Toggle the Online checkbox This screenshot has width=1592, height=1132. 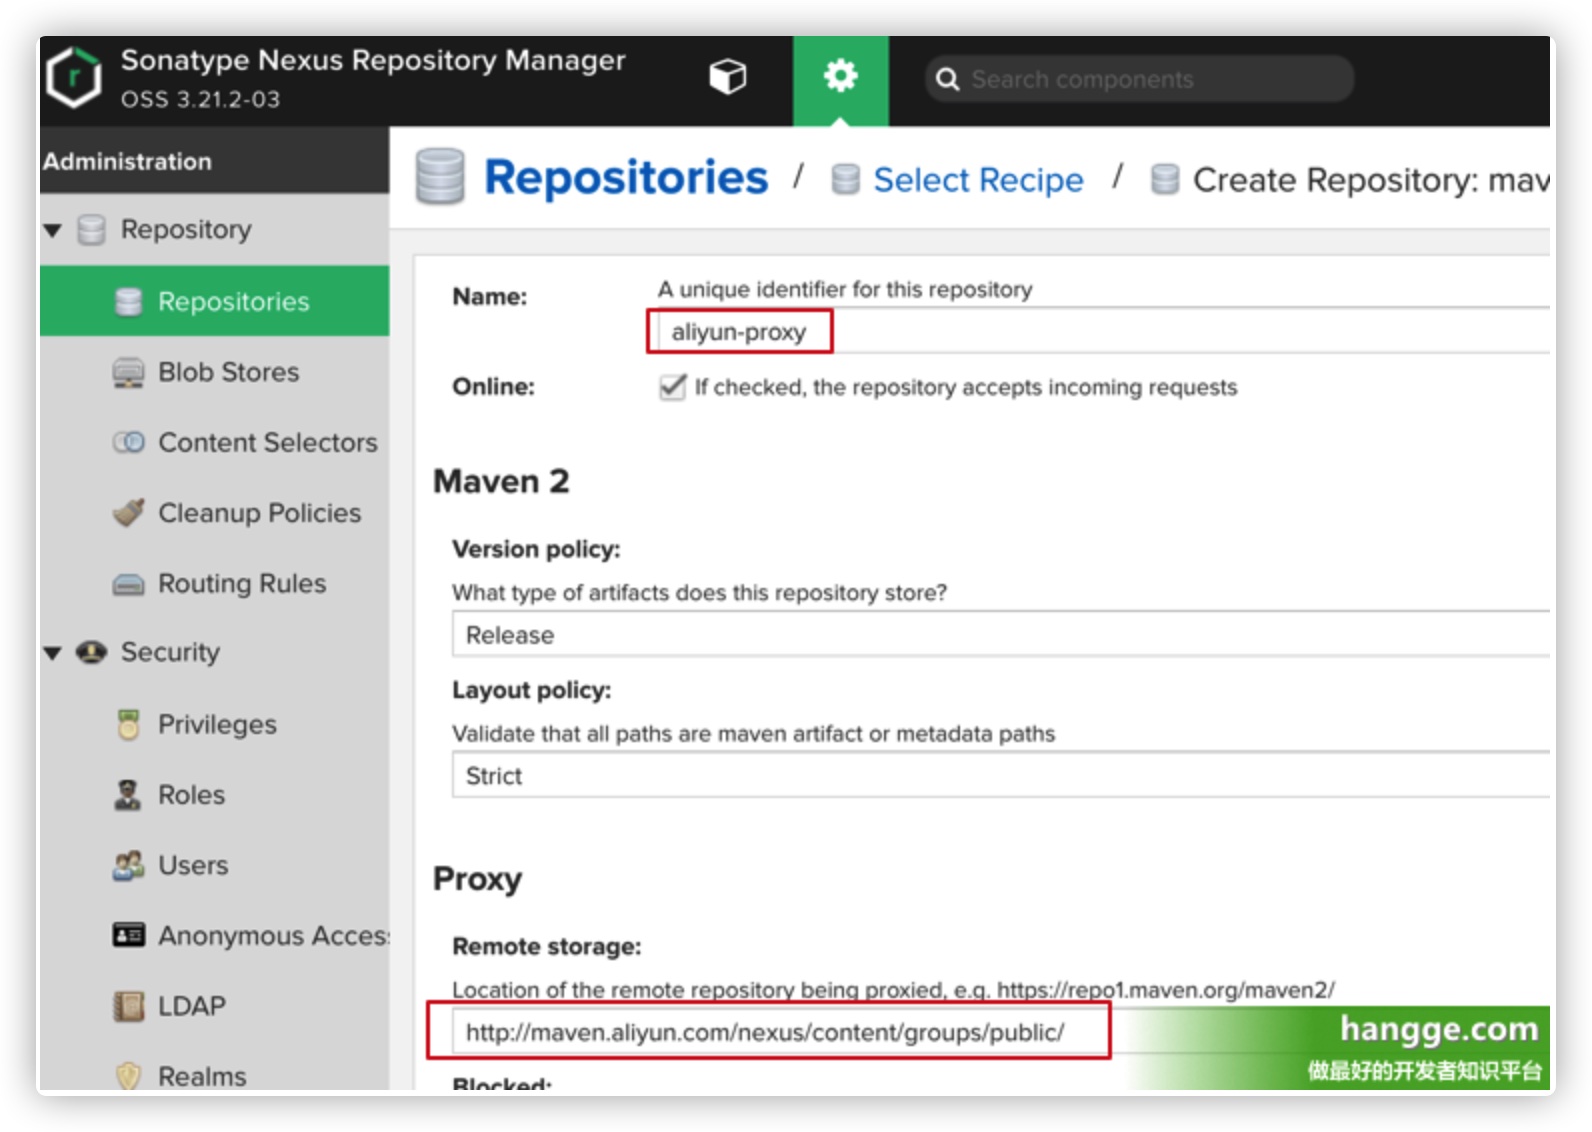[673, 387]
